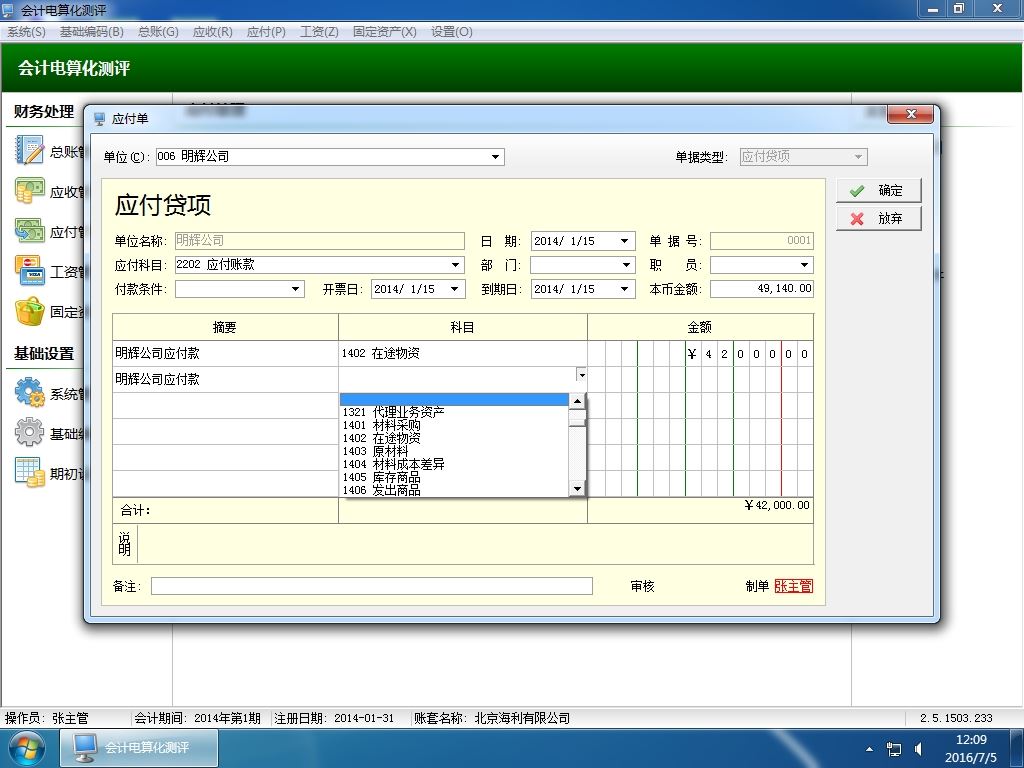The image size is (1024, 768).
Task: Open the 付款条件 payment terms dropdown
Action: 295,289
